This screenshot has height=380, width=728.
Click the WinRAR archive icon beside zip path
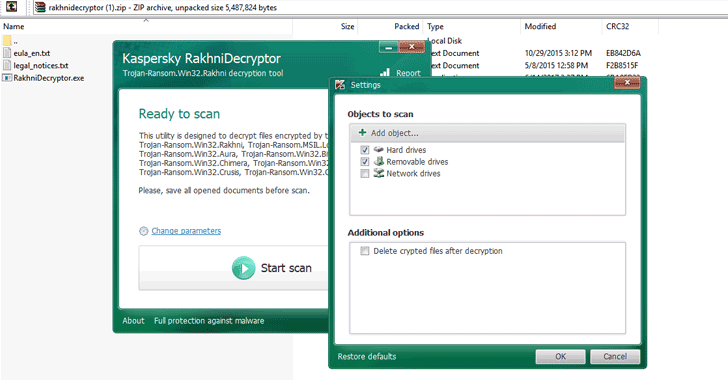41,7
